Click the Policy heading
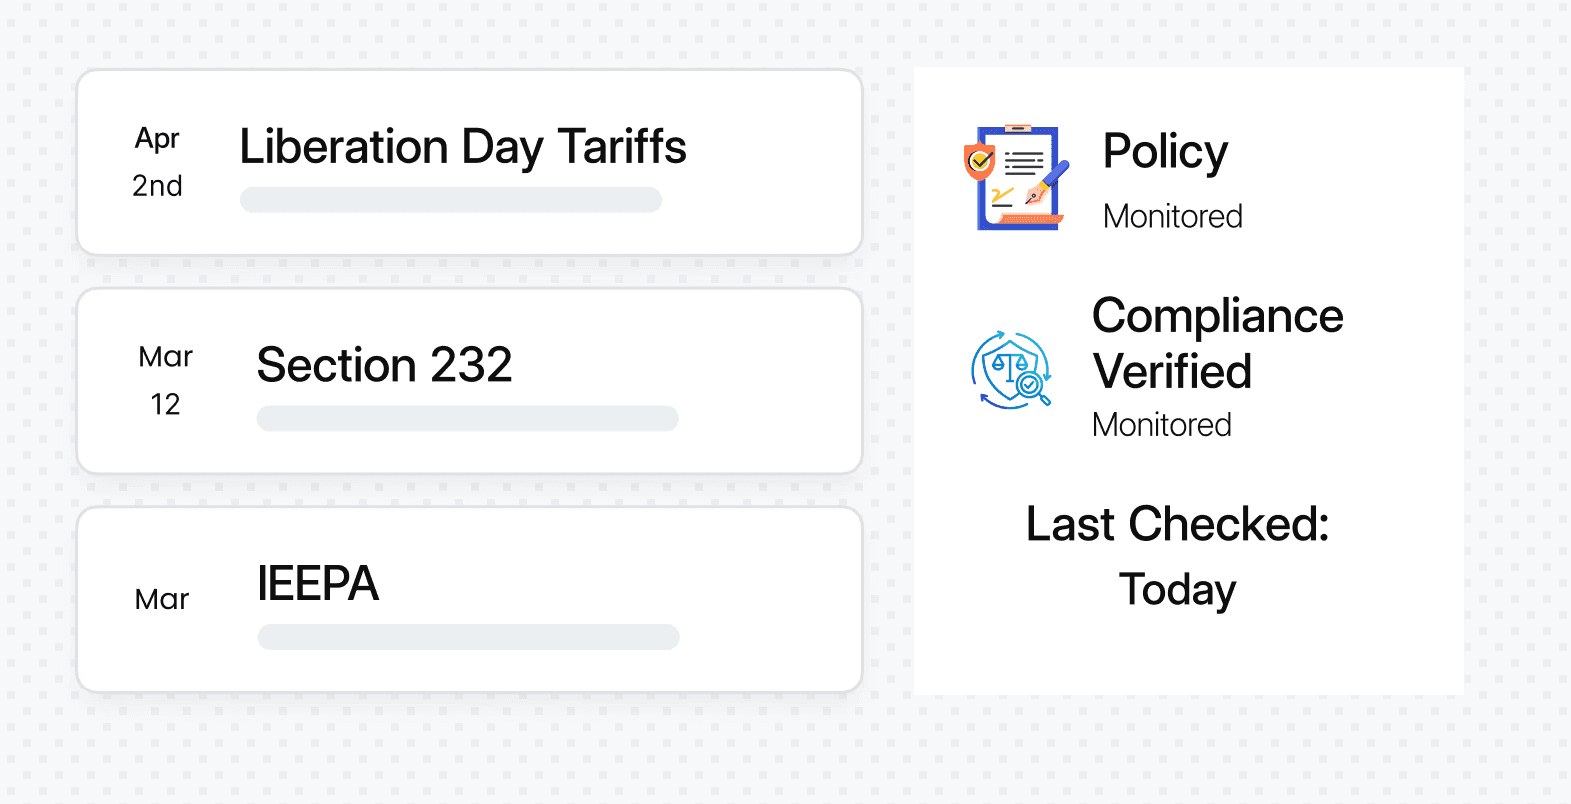 point(1165,152)
